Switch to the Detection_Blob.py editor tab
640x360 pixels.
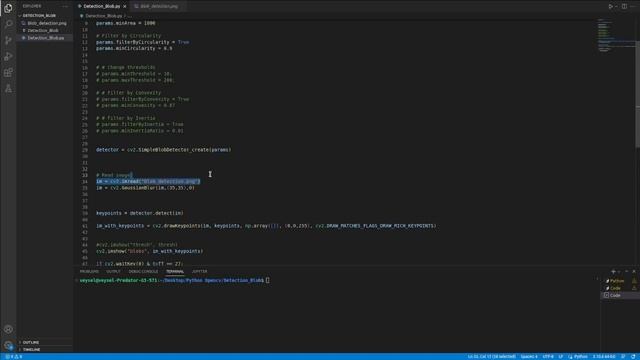(101, 7)
